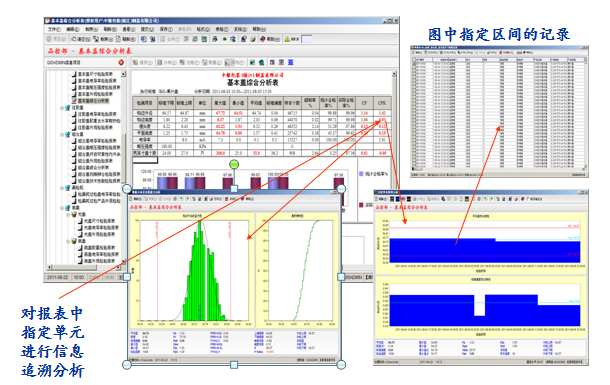Click the empty input box in main toolbar
The image size is (610, 385).
coord(307,39)
